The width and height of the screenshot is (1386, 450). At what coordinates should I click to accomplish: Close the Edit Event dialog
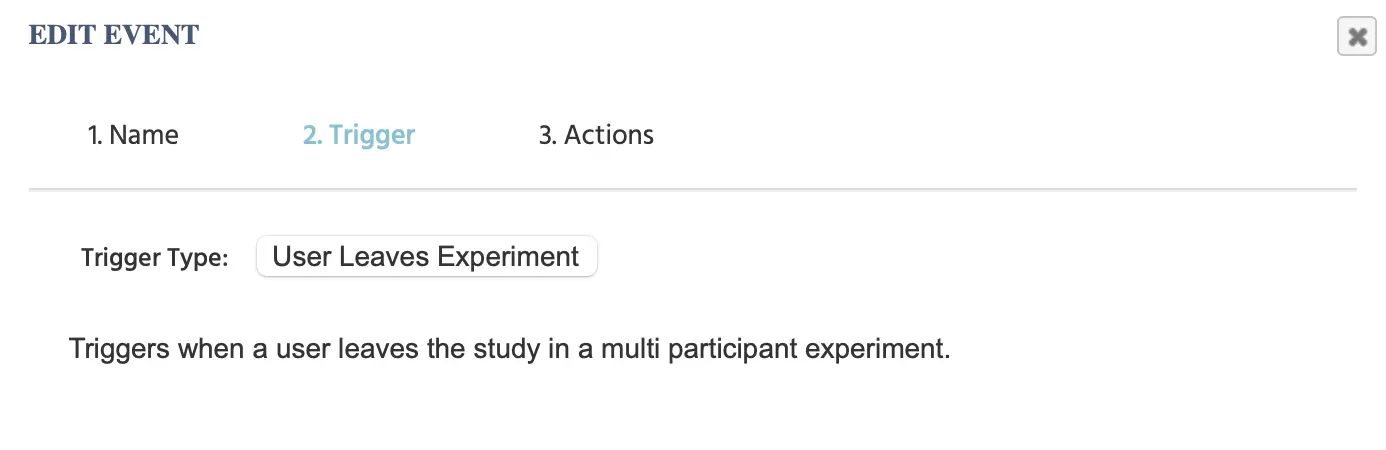[x=1356, y=37]
